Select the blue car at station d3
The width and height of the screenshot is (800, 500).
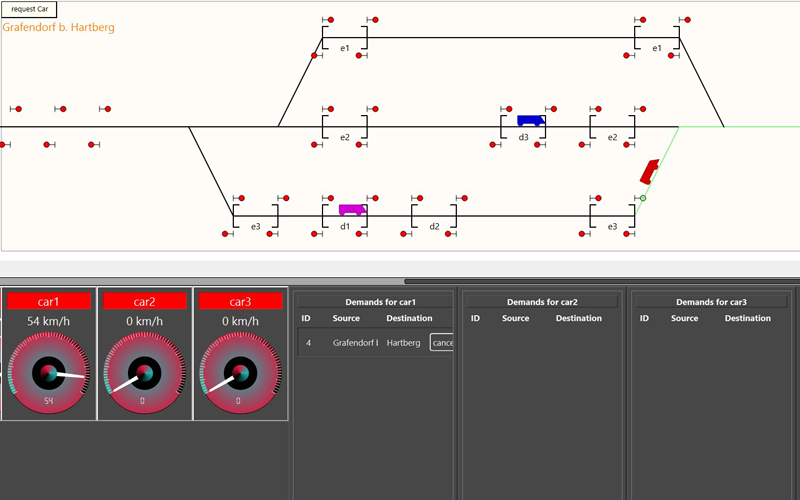click(x=531, y=120)
